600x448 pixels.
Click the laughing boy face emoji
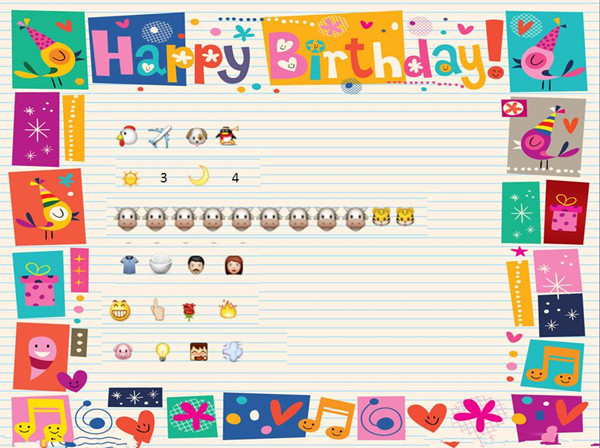(x=199, y=352)
